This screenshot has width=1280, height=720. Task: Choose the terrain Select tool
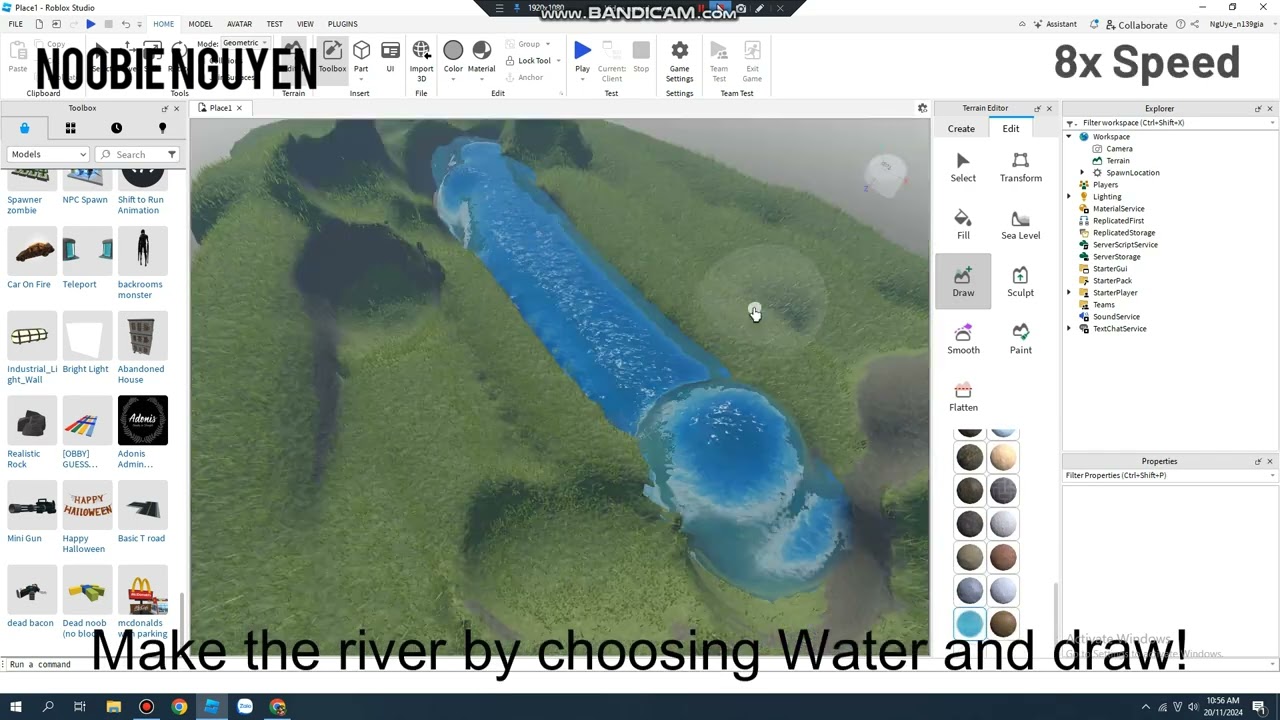pos(963,167)
